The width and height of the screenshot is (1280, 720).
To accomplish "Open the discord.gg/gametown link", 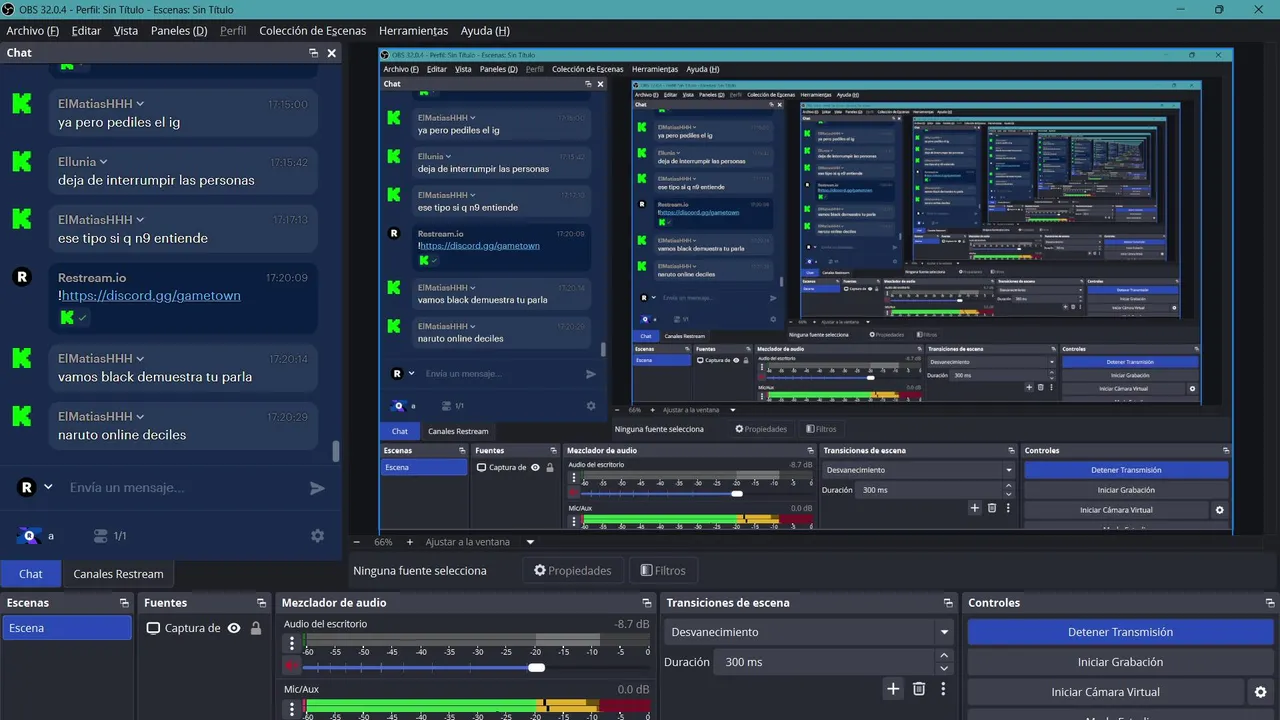I will coord(151,296).
